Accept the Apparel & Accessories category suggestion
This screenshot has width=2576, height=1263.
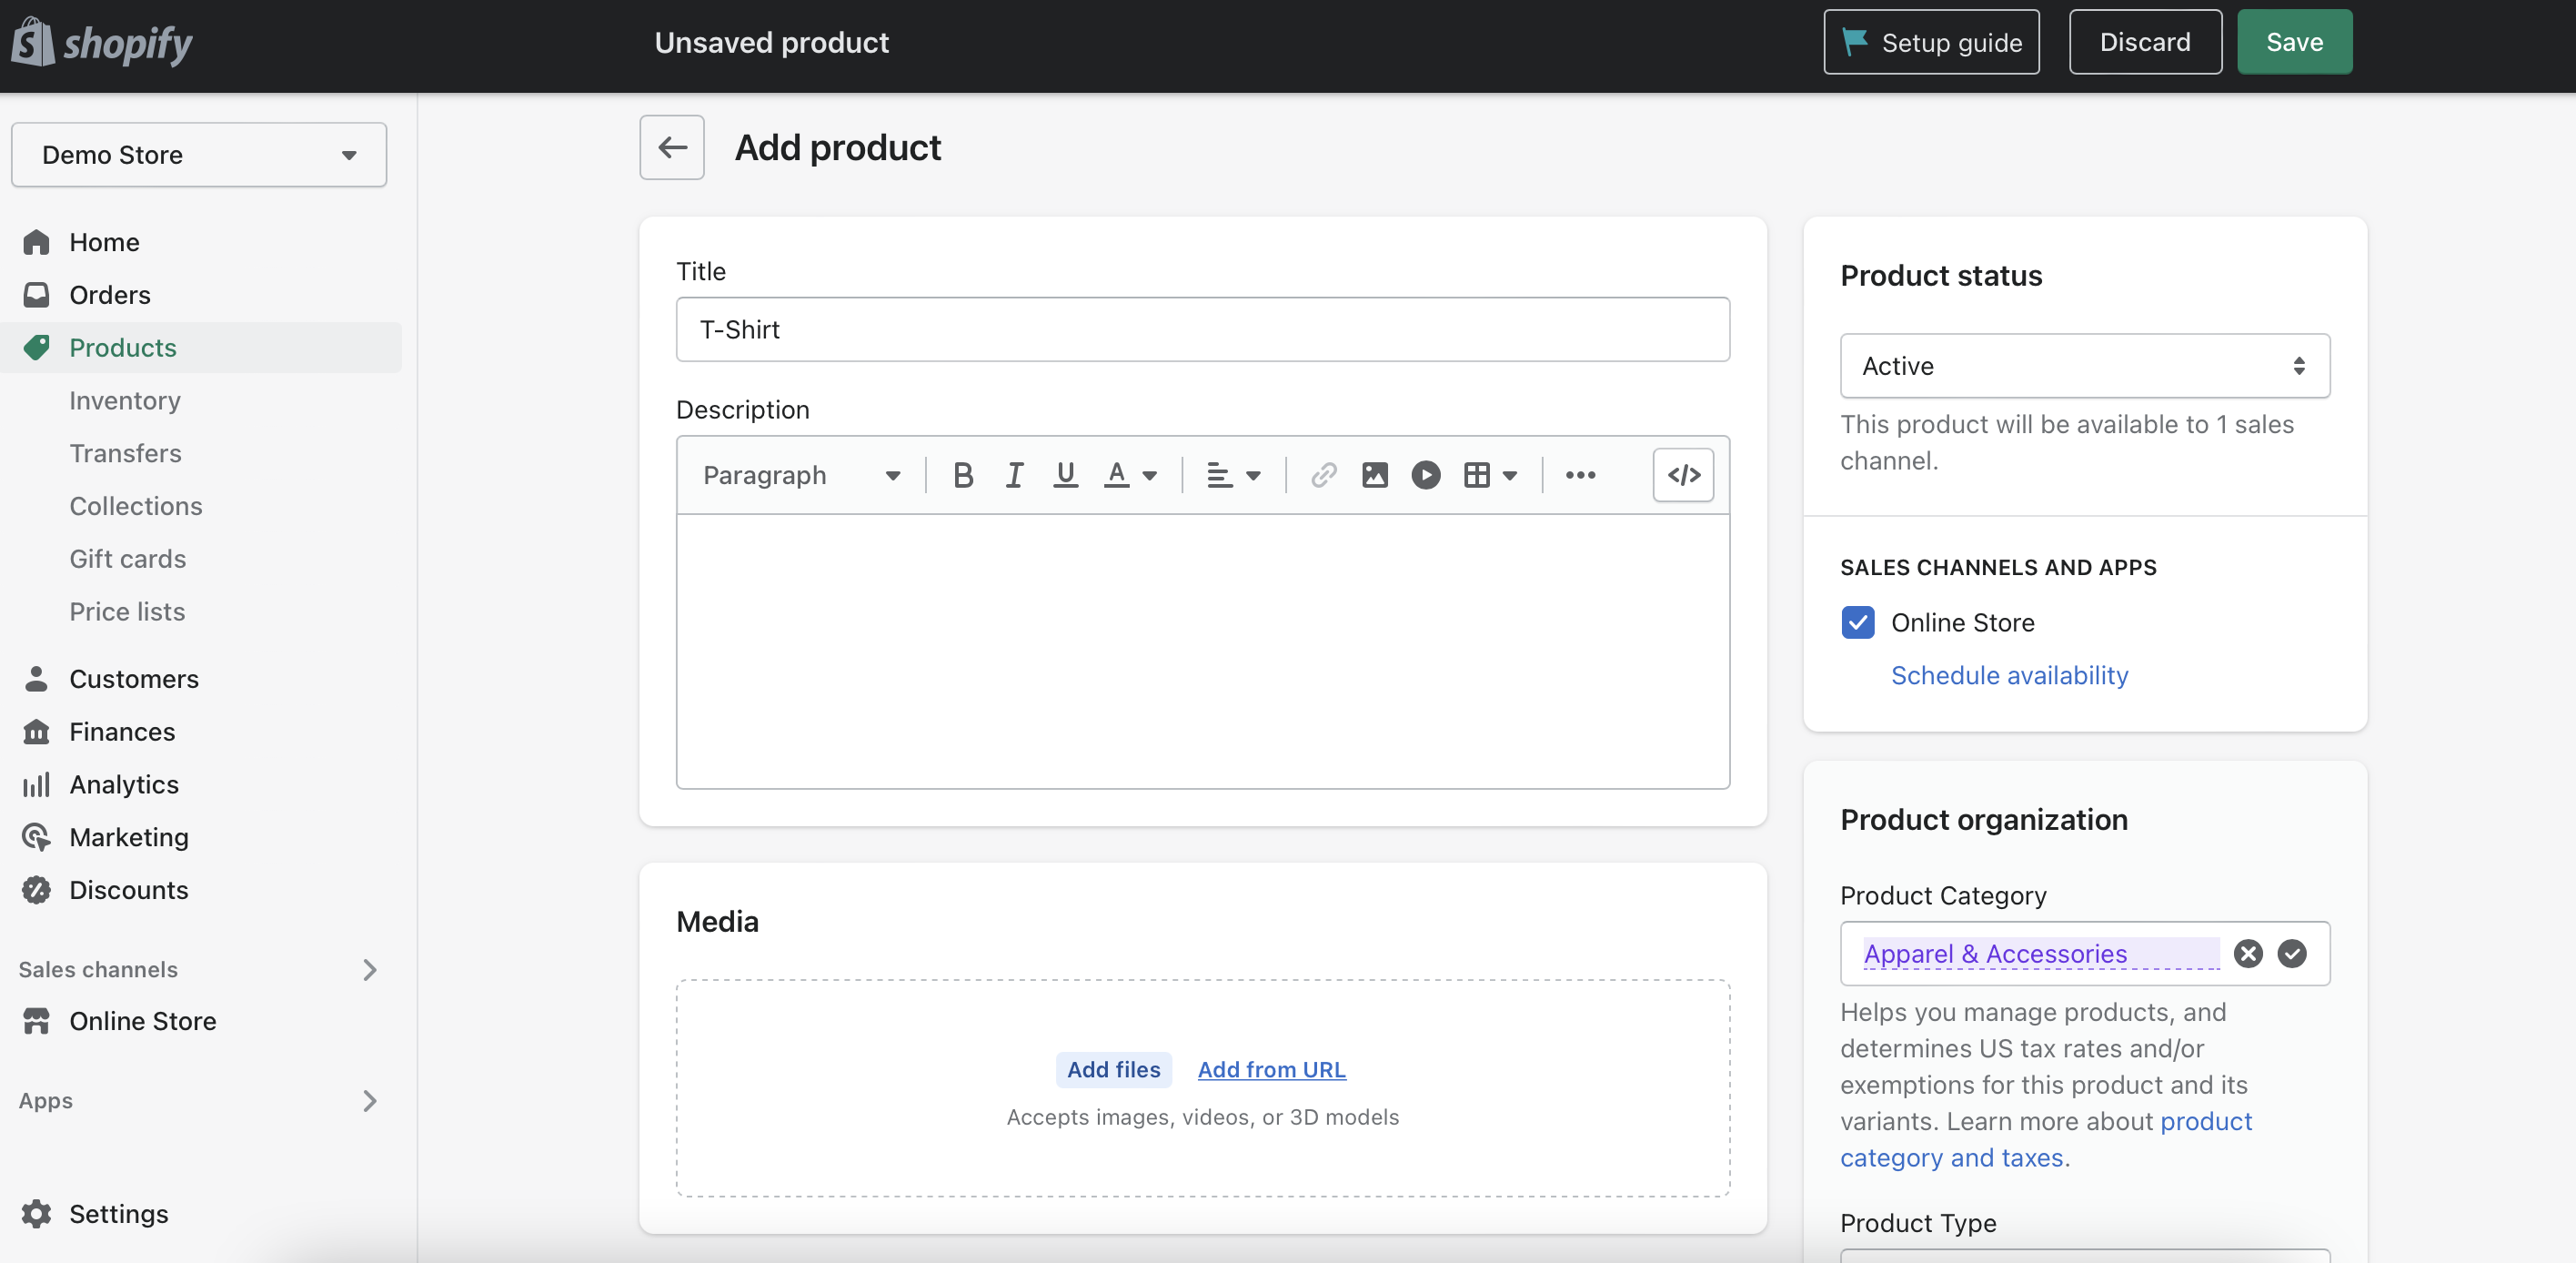tap(2291, 953)
